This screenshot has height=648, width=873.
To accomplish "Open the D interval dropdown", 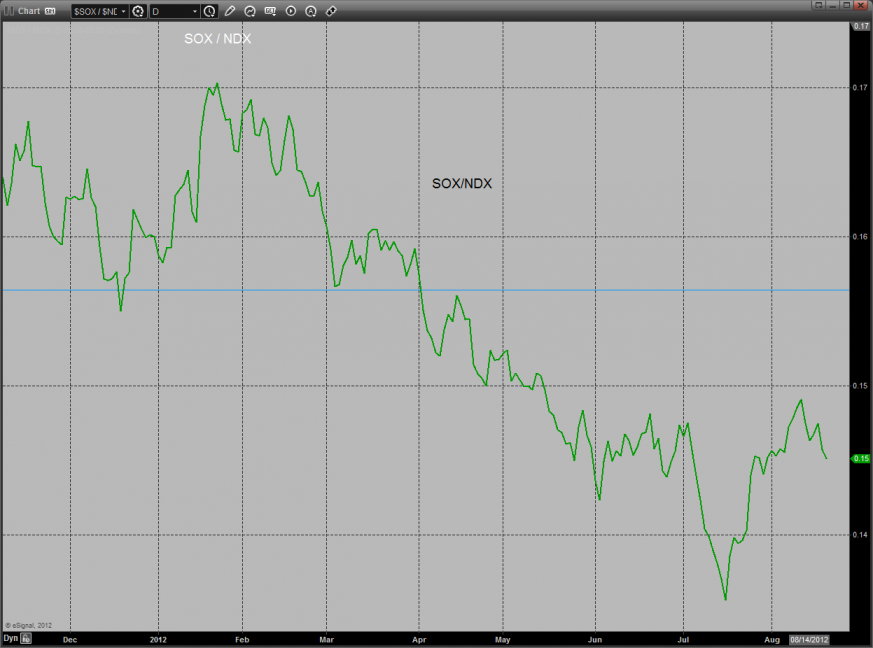I will (x=195, y=11).
